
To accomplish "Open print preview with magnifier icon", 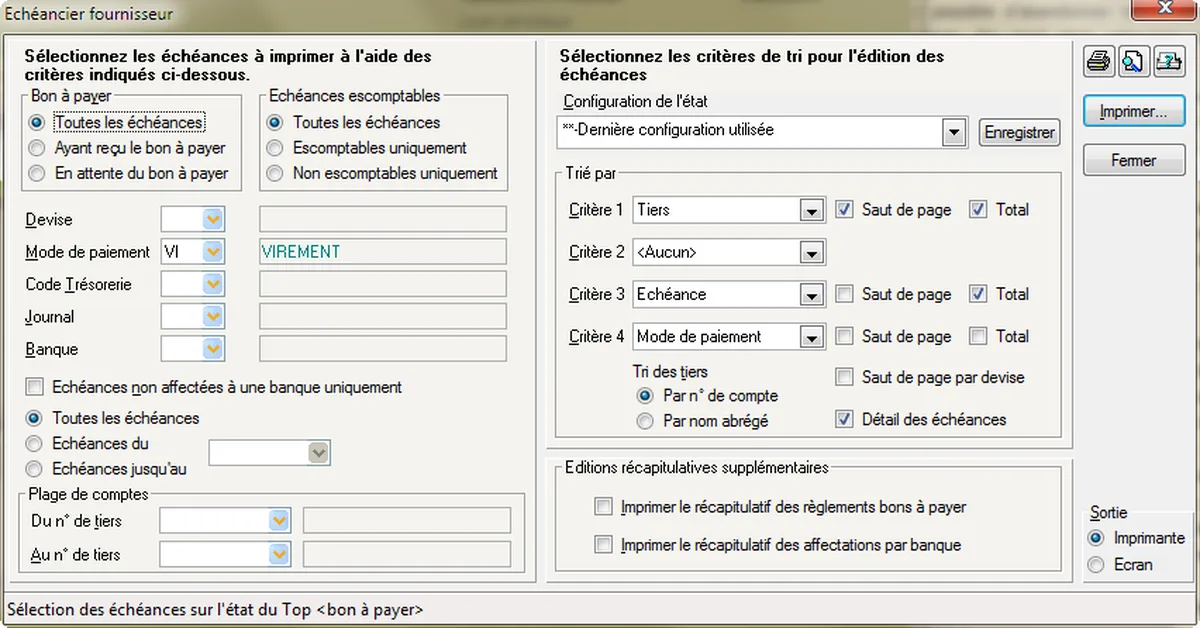I will click(1133, 62).
